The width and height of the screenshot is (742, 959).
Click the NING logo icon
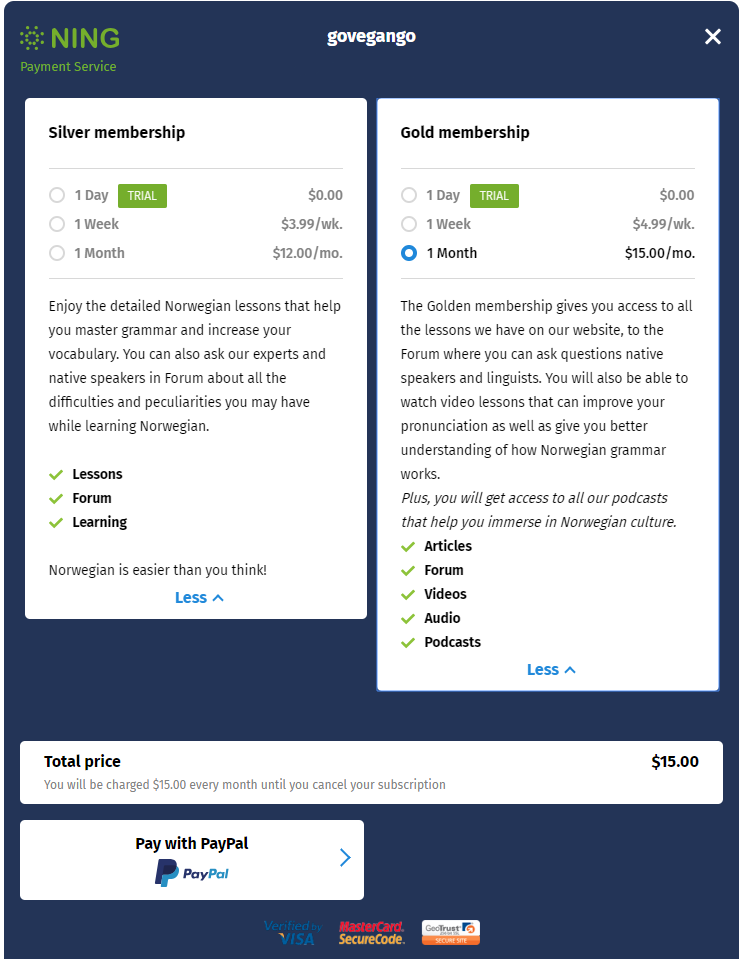tap(32, 38)
